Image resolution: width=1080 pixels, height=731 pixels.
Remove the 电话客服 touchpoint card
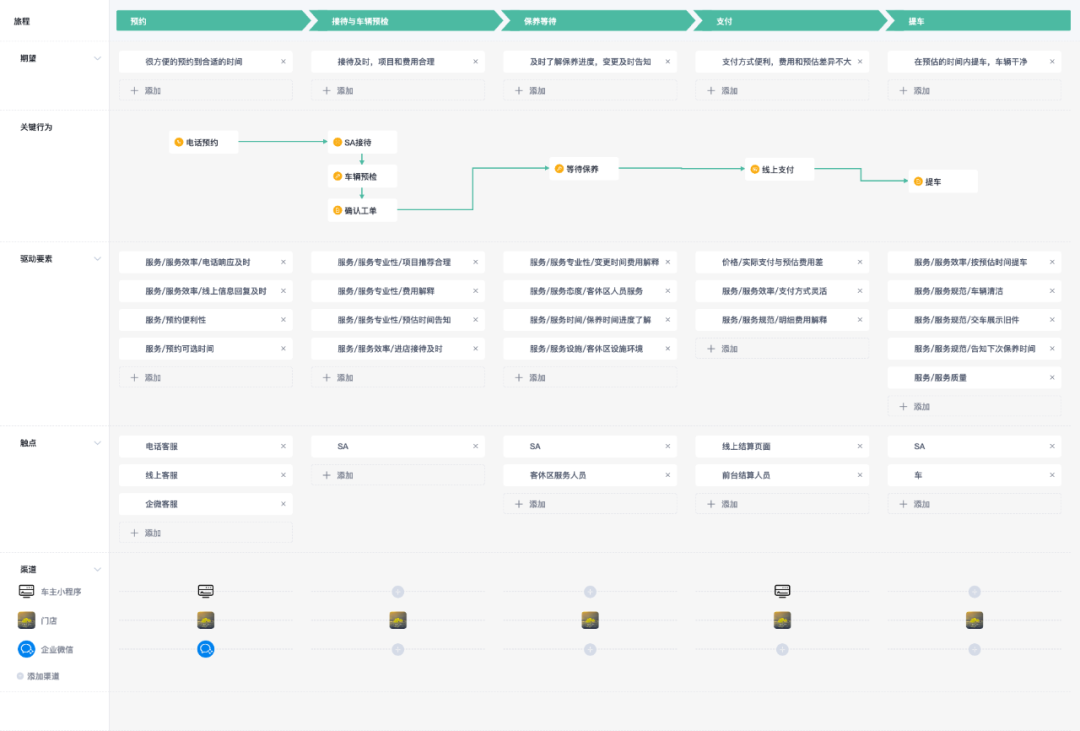(283, 446)
